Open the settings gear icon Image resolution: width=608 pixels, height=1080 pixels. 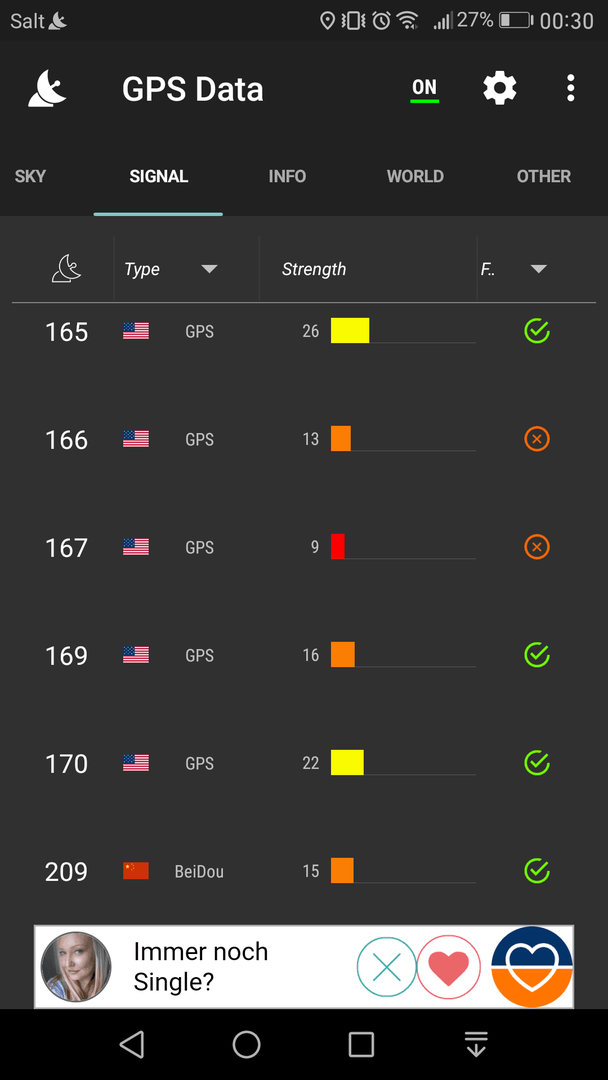[x=499, y=89]
